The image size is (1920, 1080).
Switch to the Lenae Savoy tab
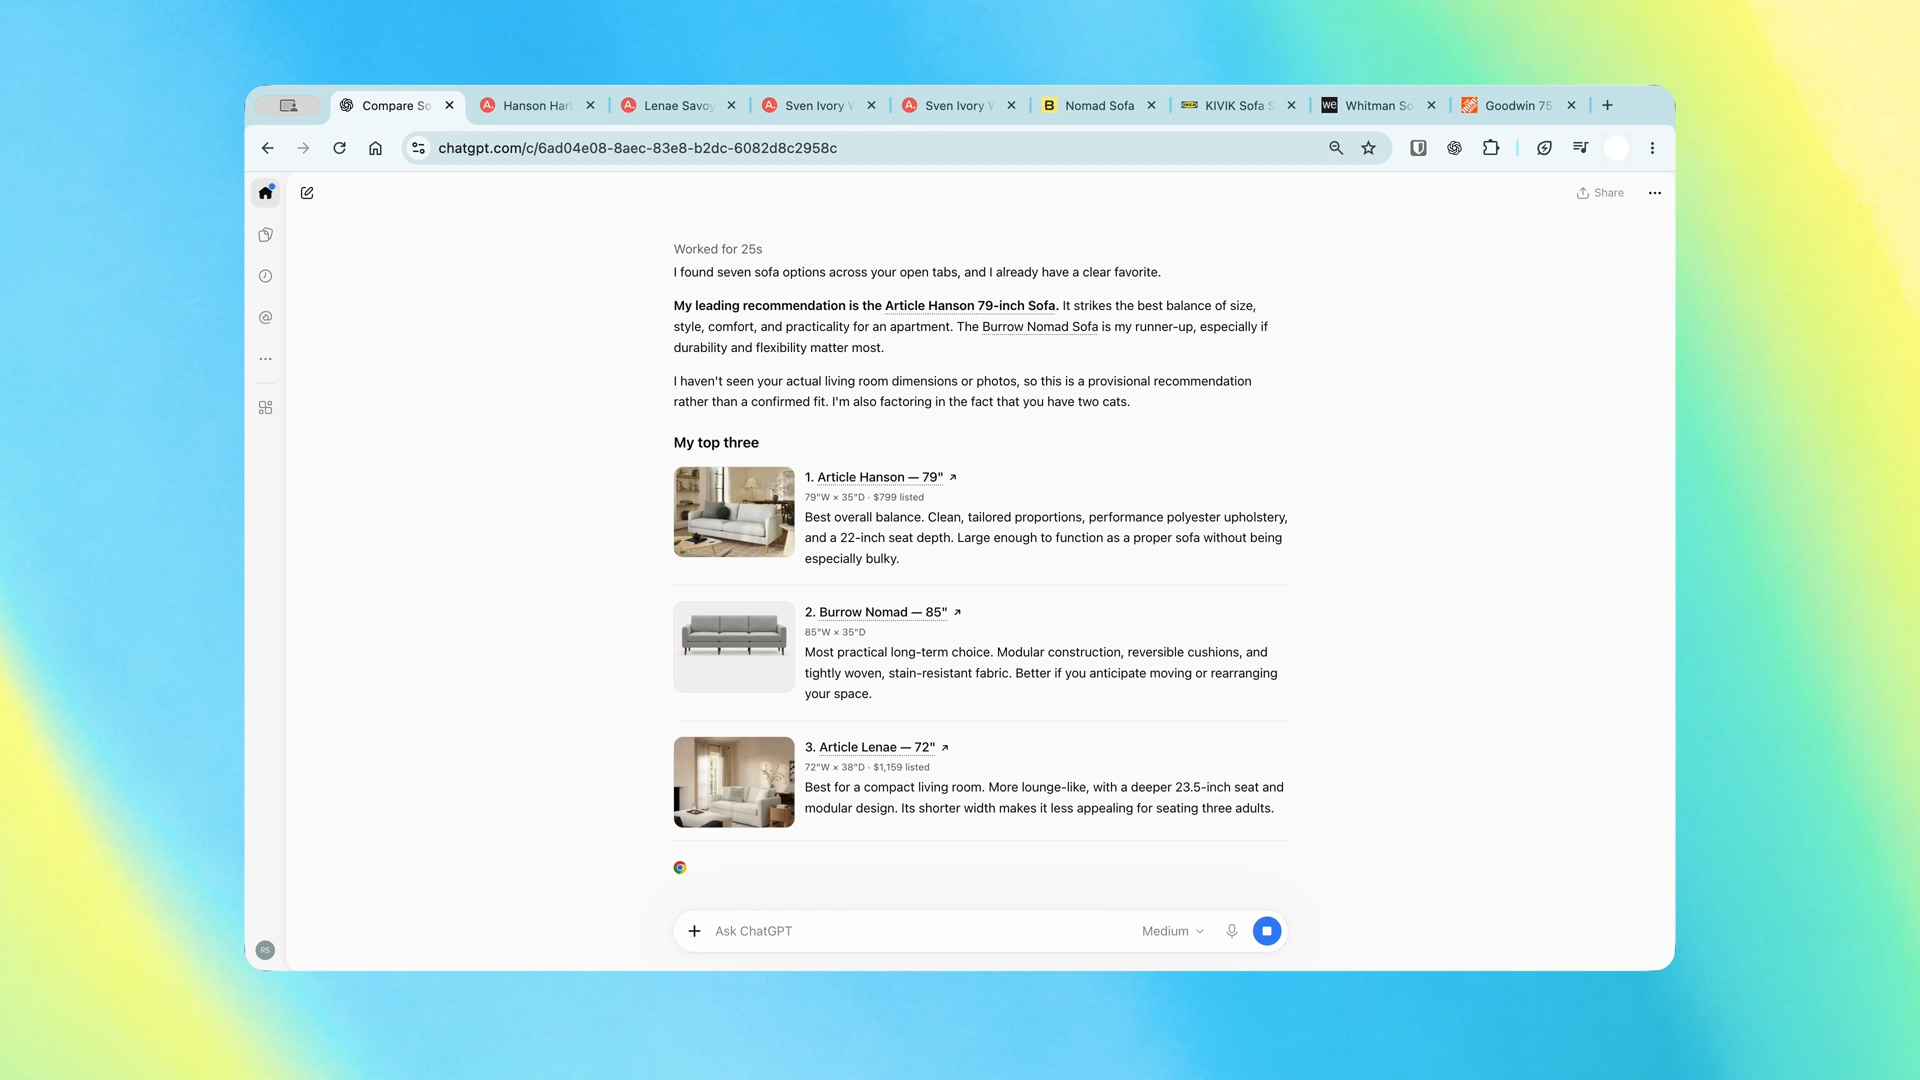coord(678,105)
